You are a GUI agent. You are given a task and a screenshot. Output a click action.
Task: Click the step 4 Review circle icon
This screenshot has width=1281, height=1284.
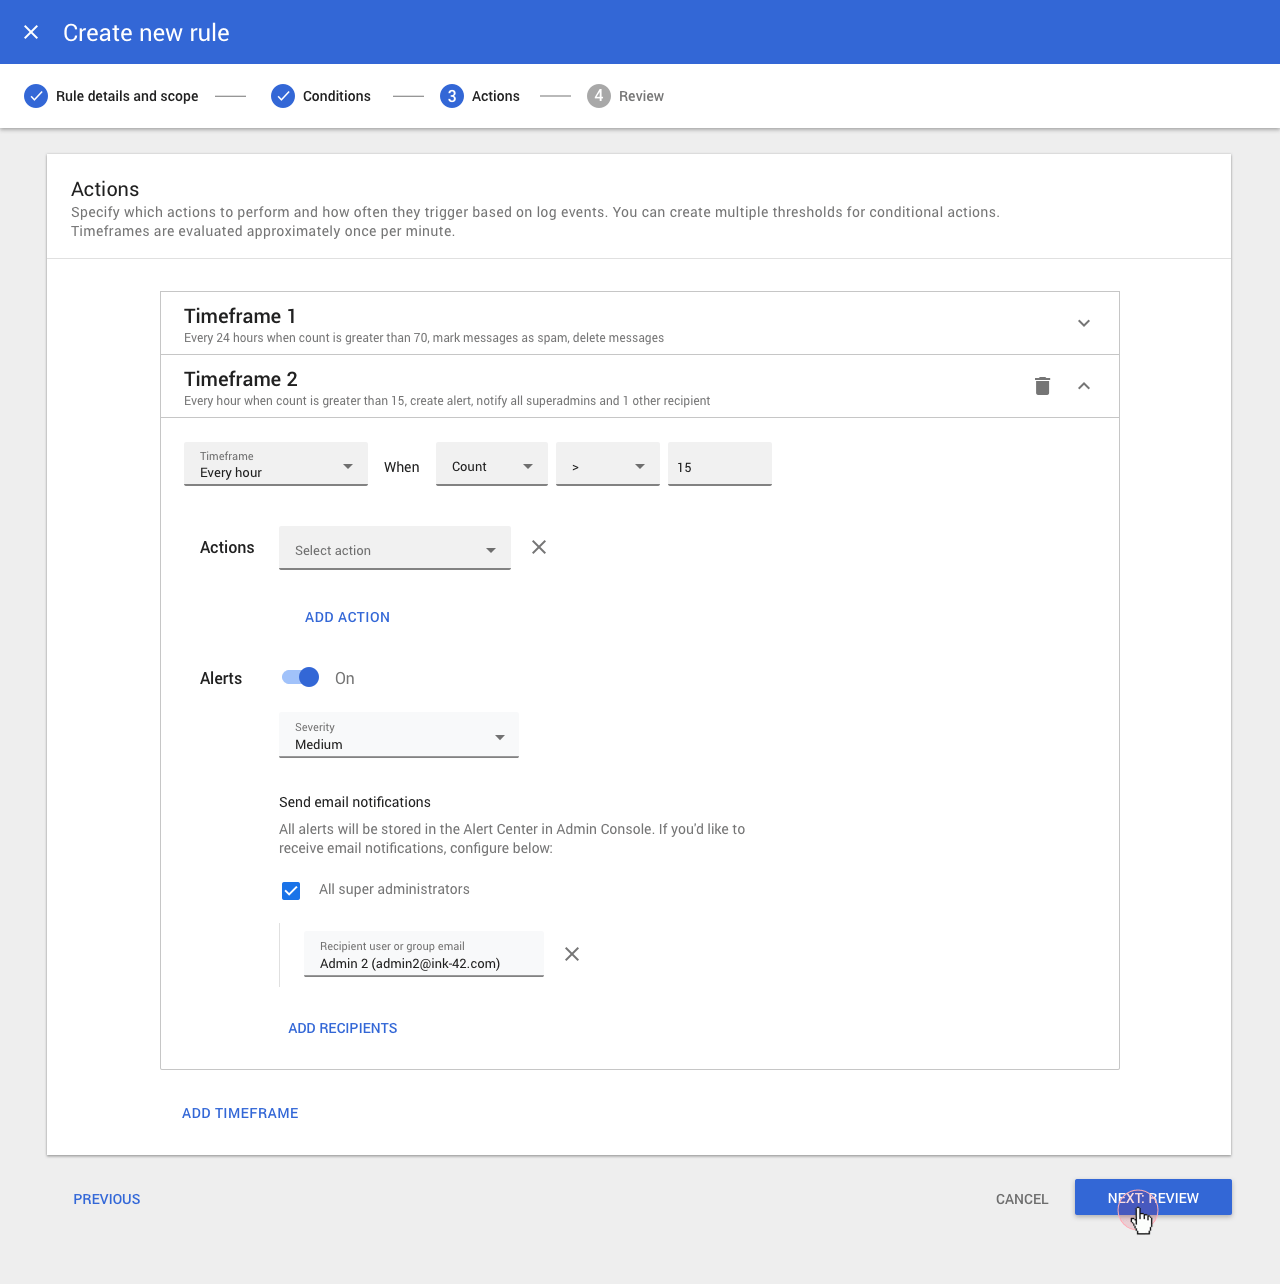599,96
